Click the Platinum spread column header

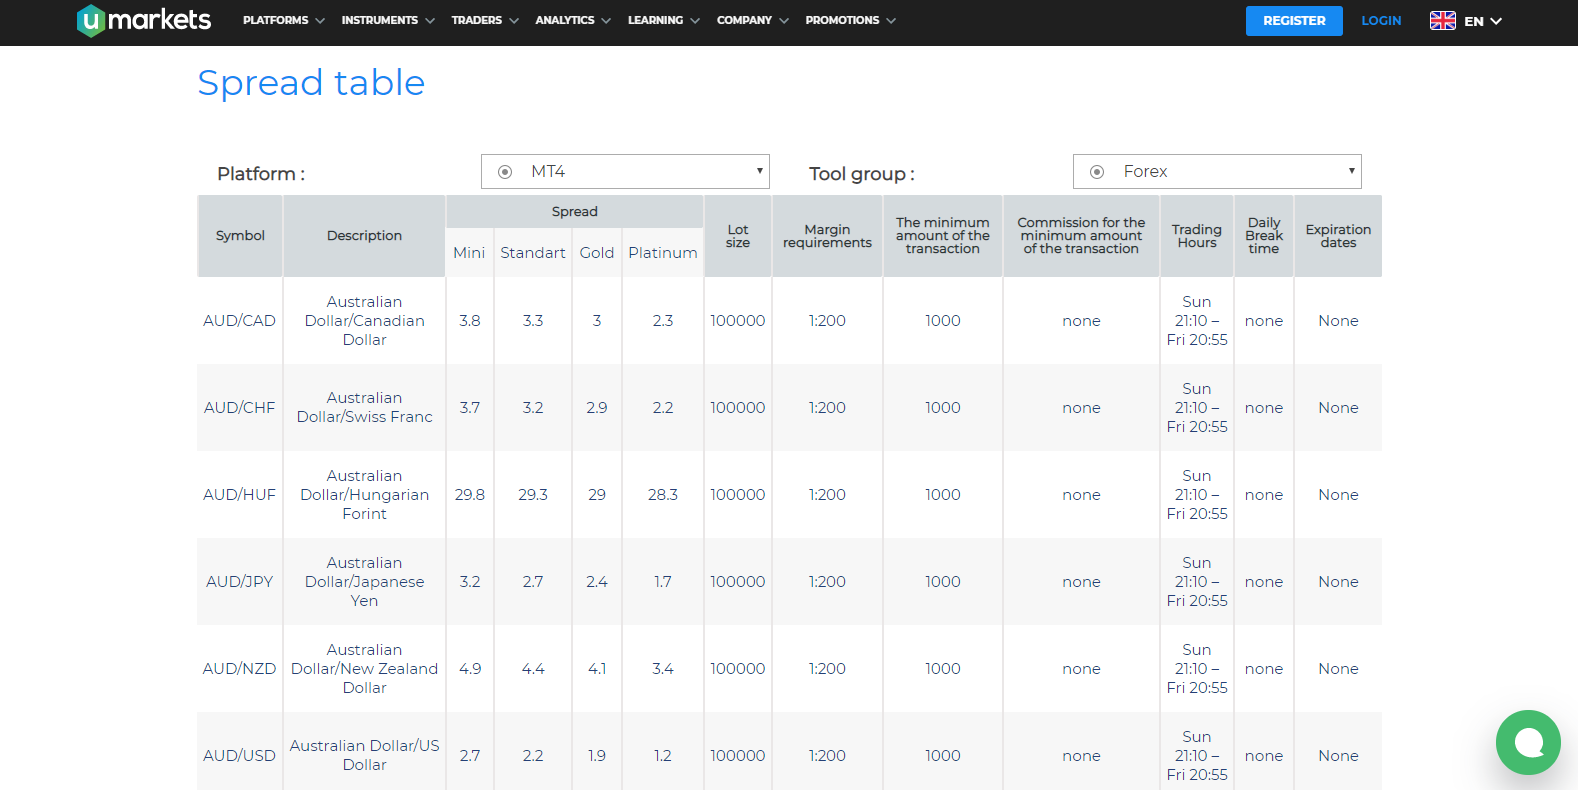(x=662, y=253)
